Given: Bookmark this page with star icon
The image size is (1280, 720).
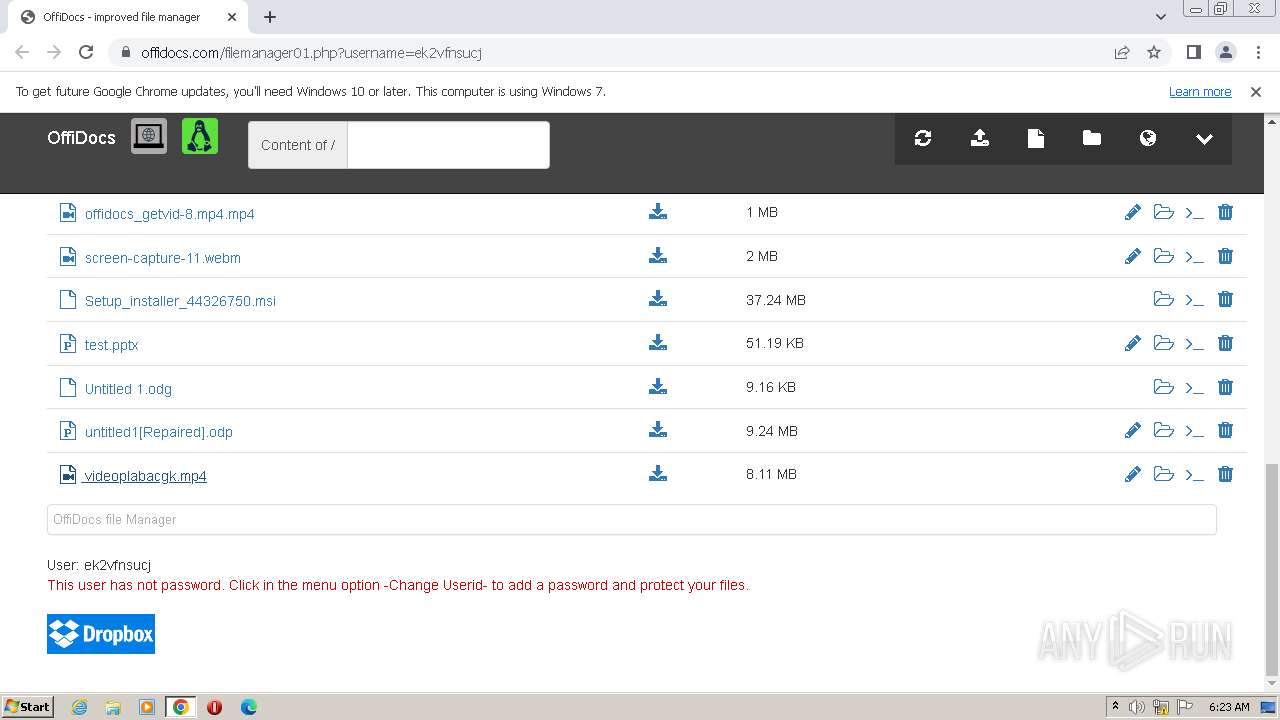Looking at the screenshot, I should (1154, 52).
